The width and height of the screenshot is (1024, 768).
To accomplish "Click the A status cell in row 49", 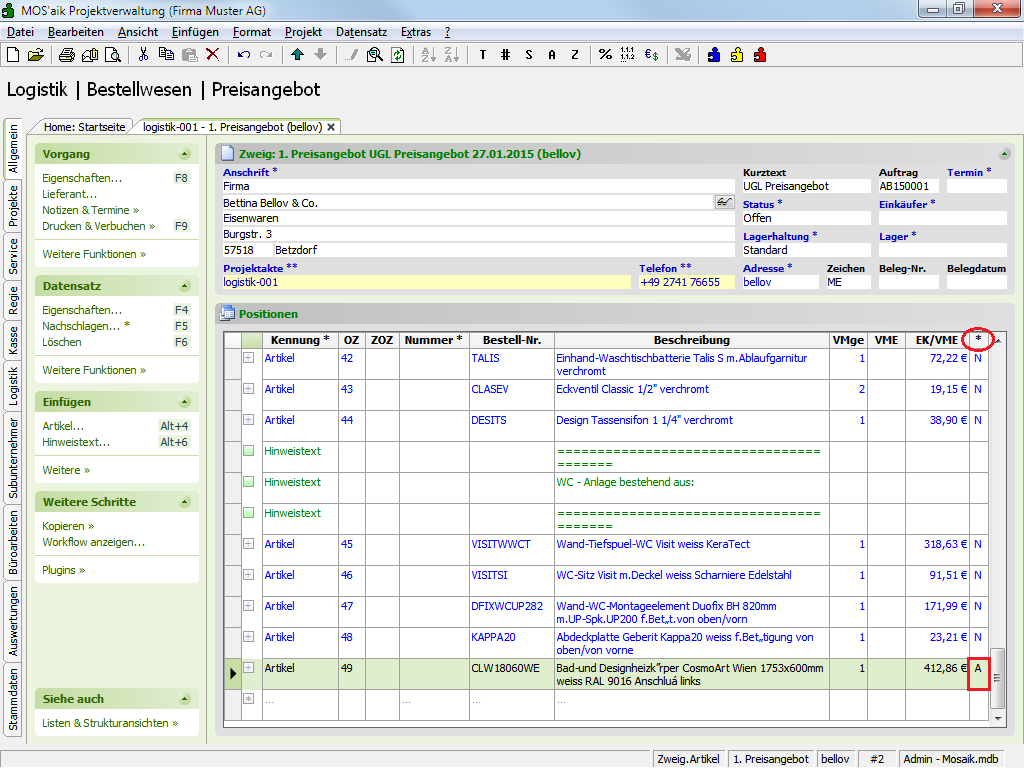I will (x=978, y=673).
